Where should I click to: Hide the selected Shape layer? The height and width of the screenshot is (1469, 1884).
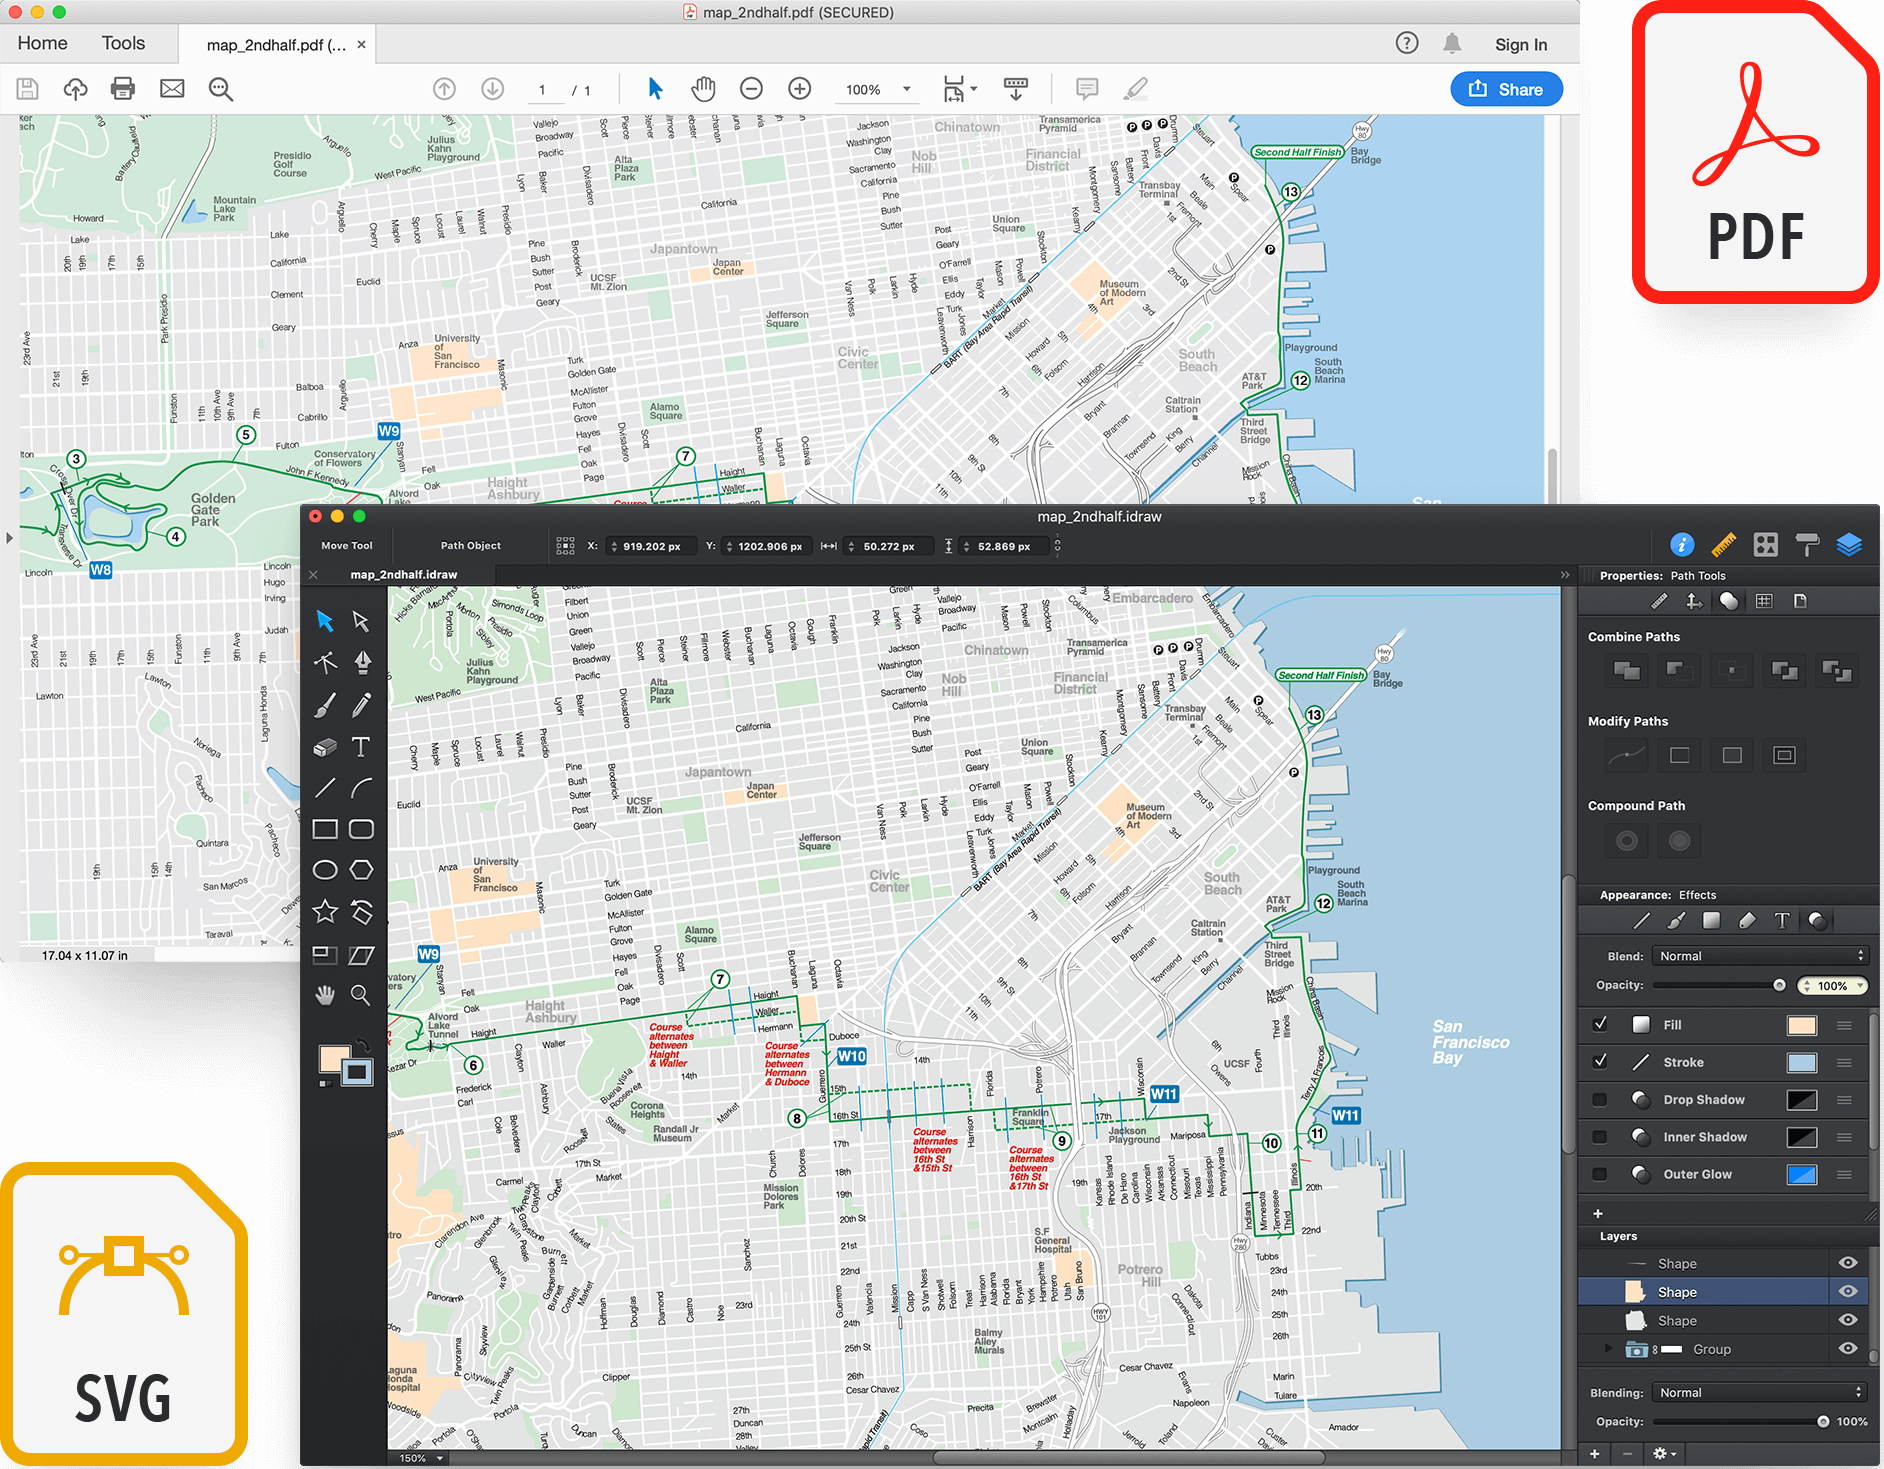click(1848, 1291)
